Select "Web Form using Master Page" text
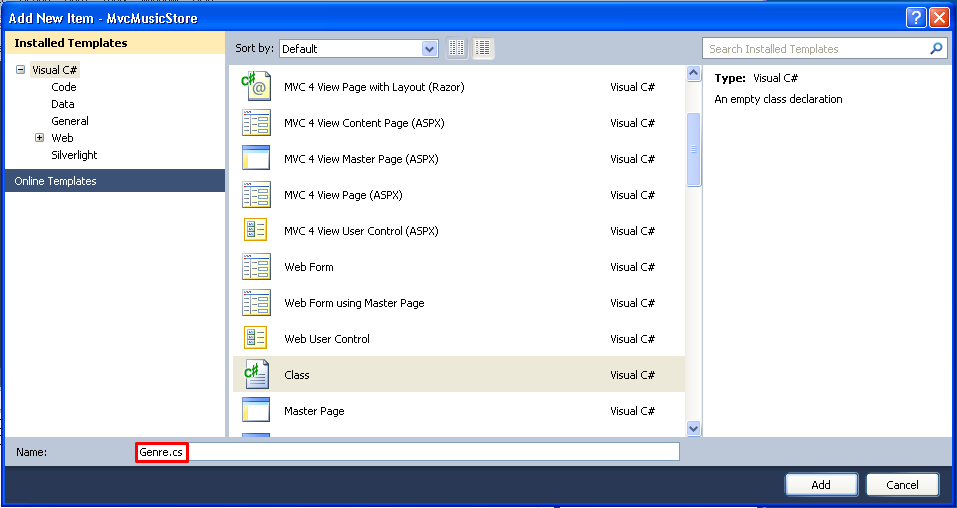The width and height of the screenshot is (957, 508). point(354,303)
